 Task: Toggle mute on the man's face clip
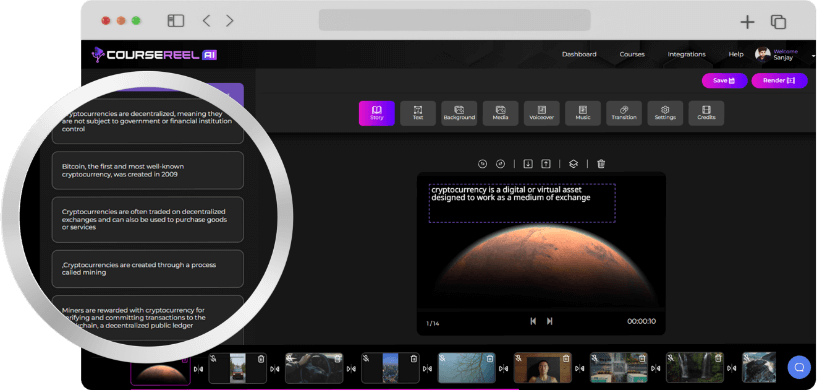pos(519,359)
